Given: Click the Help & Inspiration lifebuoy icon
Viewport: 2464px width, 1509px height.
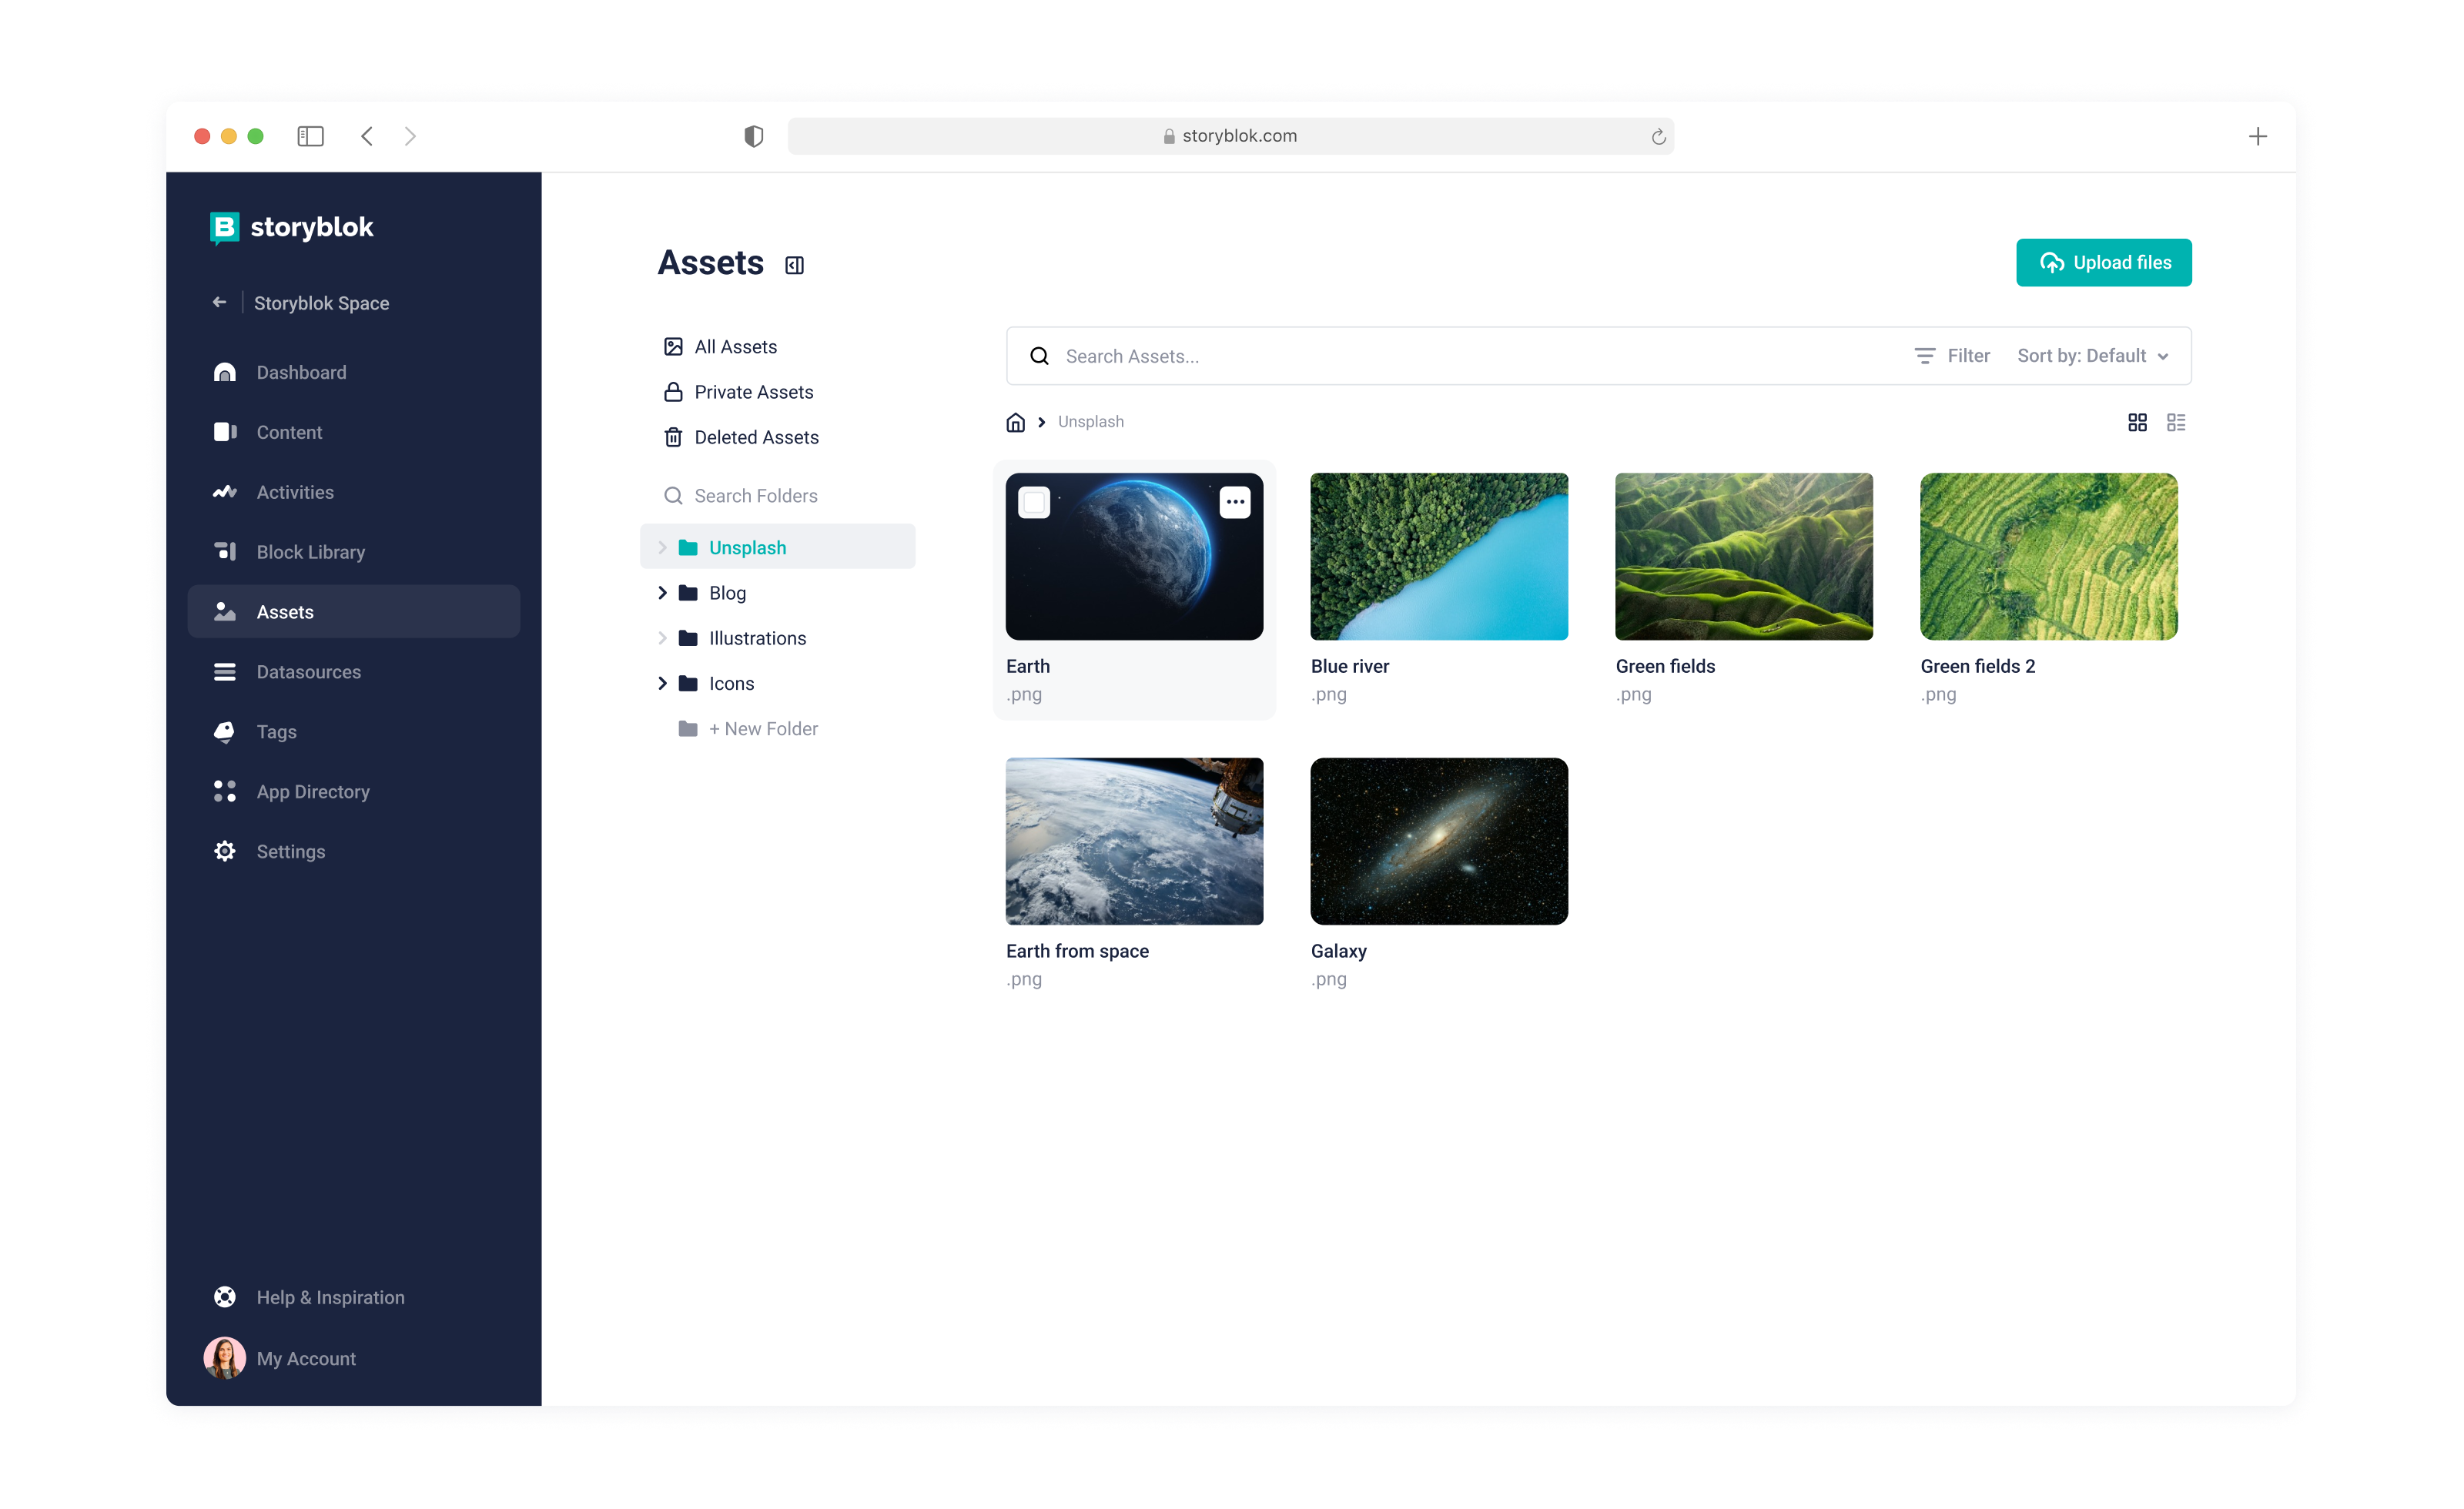Looking at the screenshot, I should click(225, 1297).
